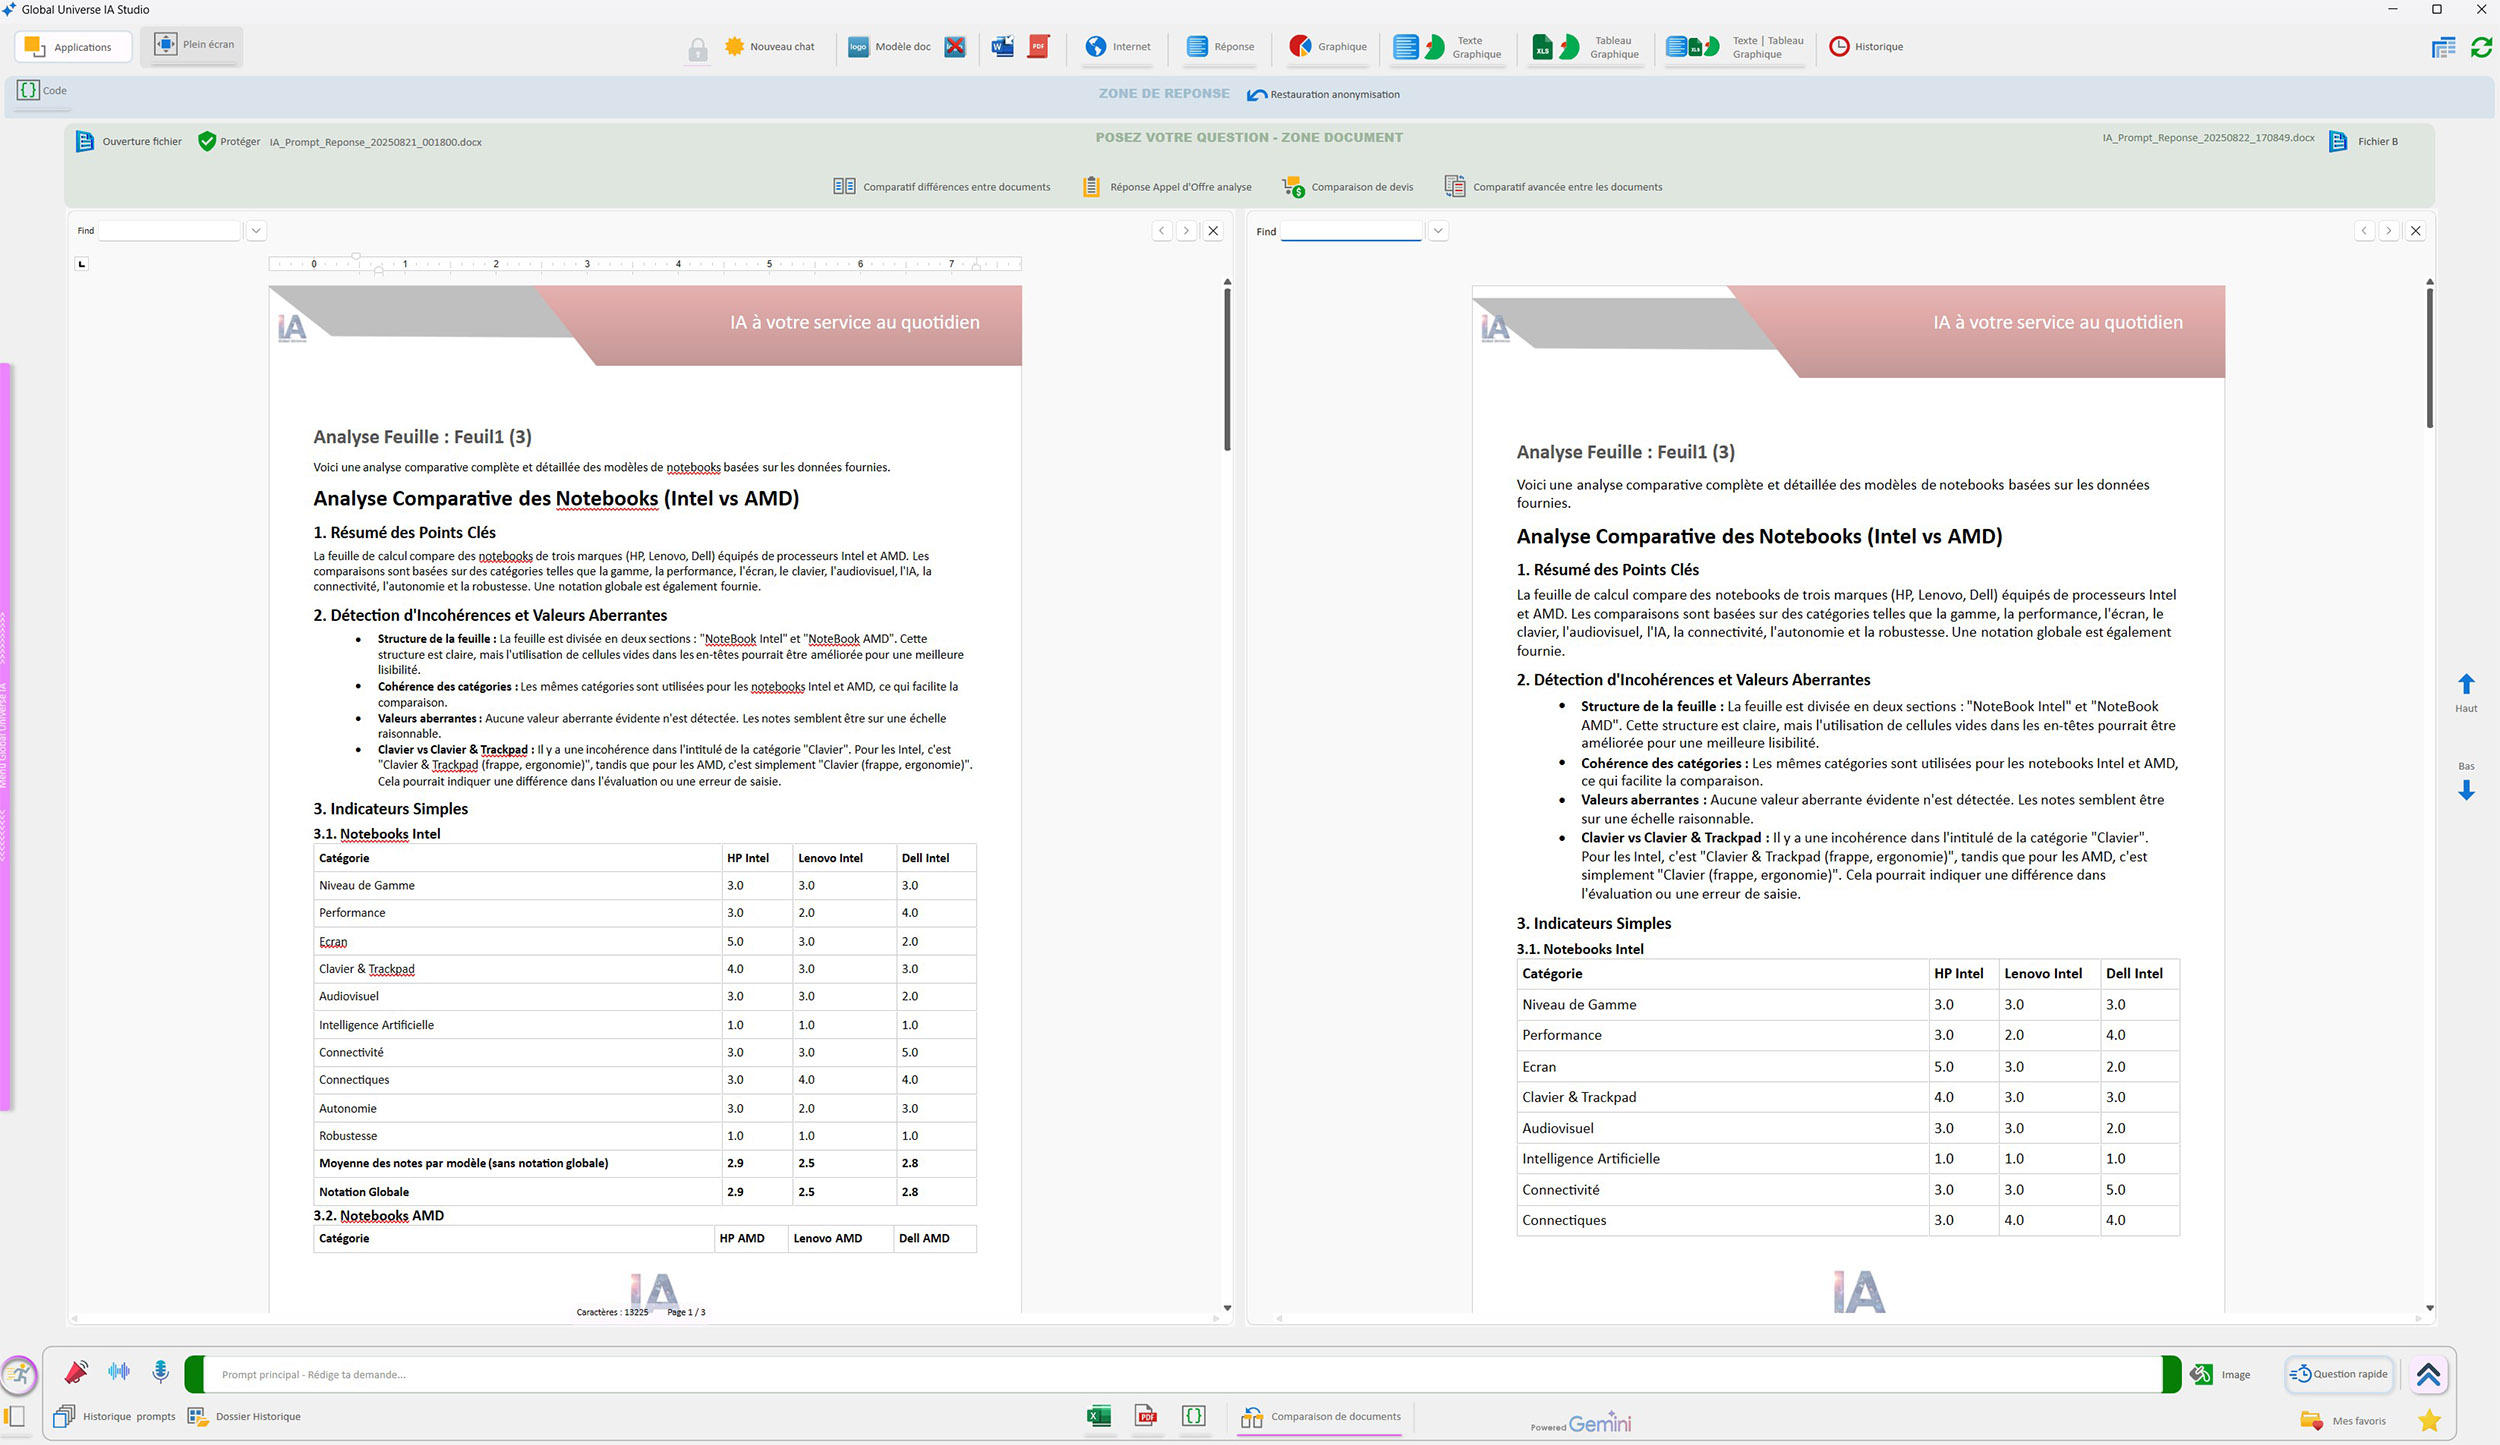The width and height of the screenshot is (2500, 1445).
Task: Open the Comparaison de documents tab
Action: coord(1320,1416)
